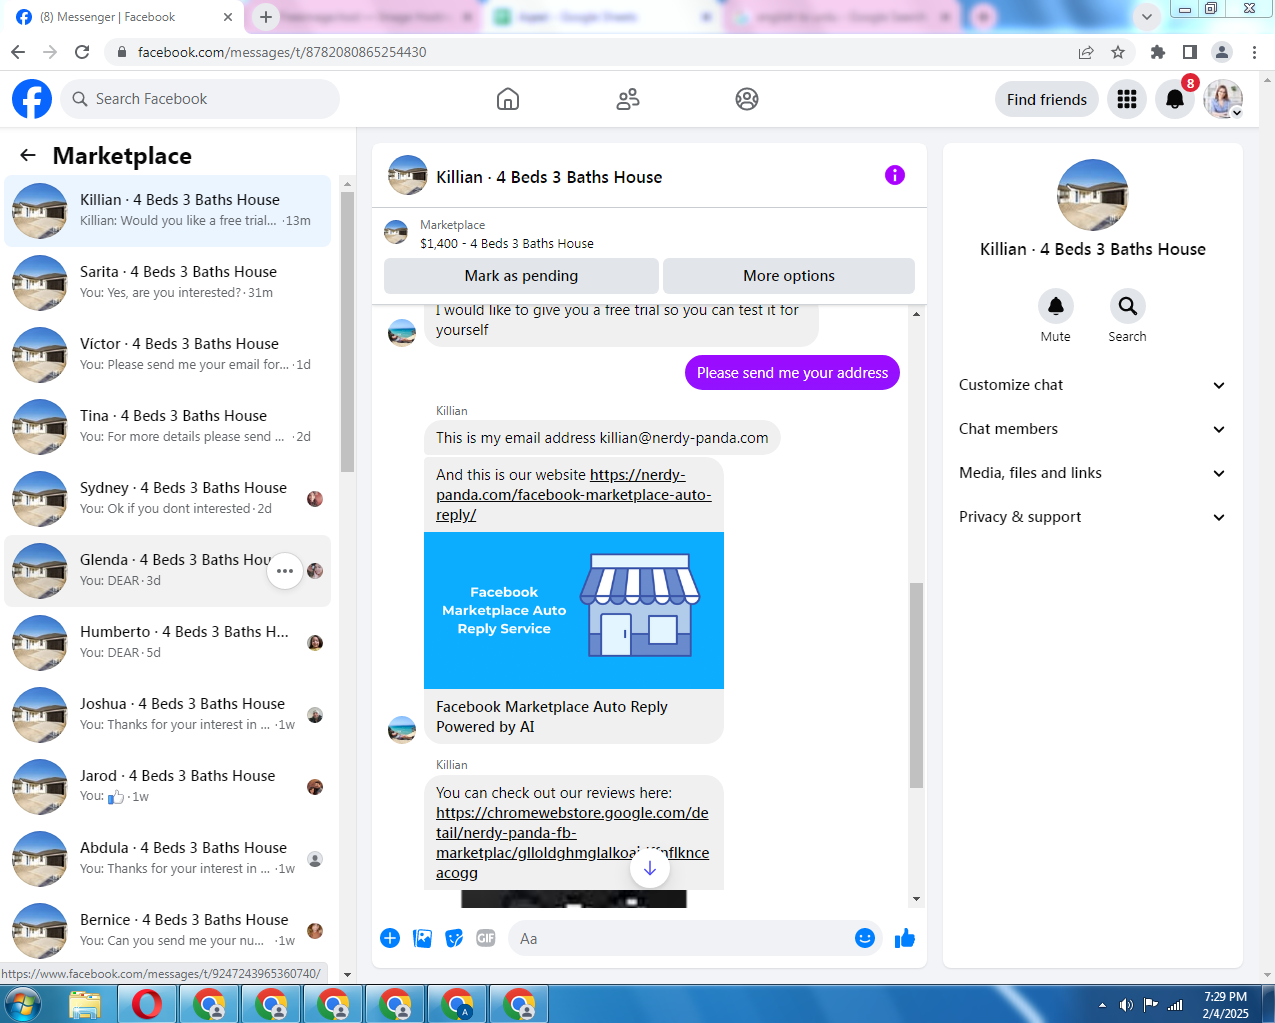Image resolution: width=1275 pixels, height=1023 pixels.
Task: Open the Facebook logo home link
Action: point(32,99)
